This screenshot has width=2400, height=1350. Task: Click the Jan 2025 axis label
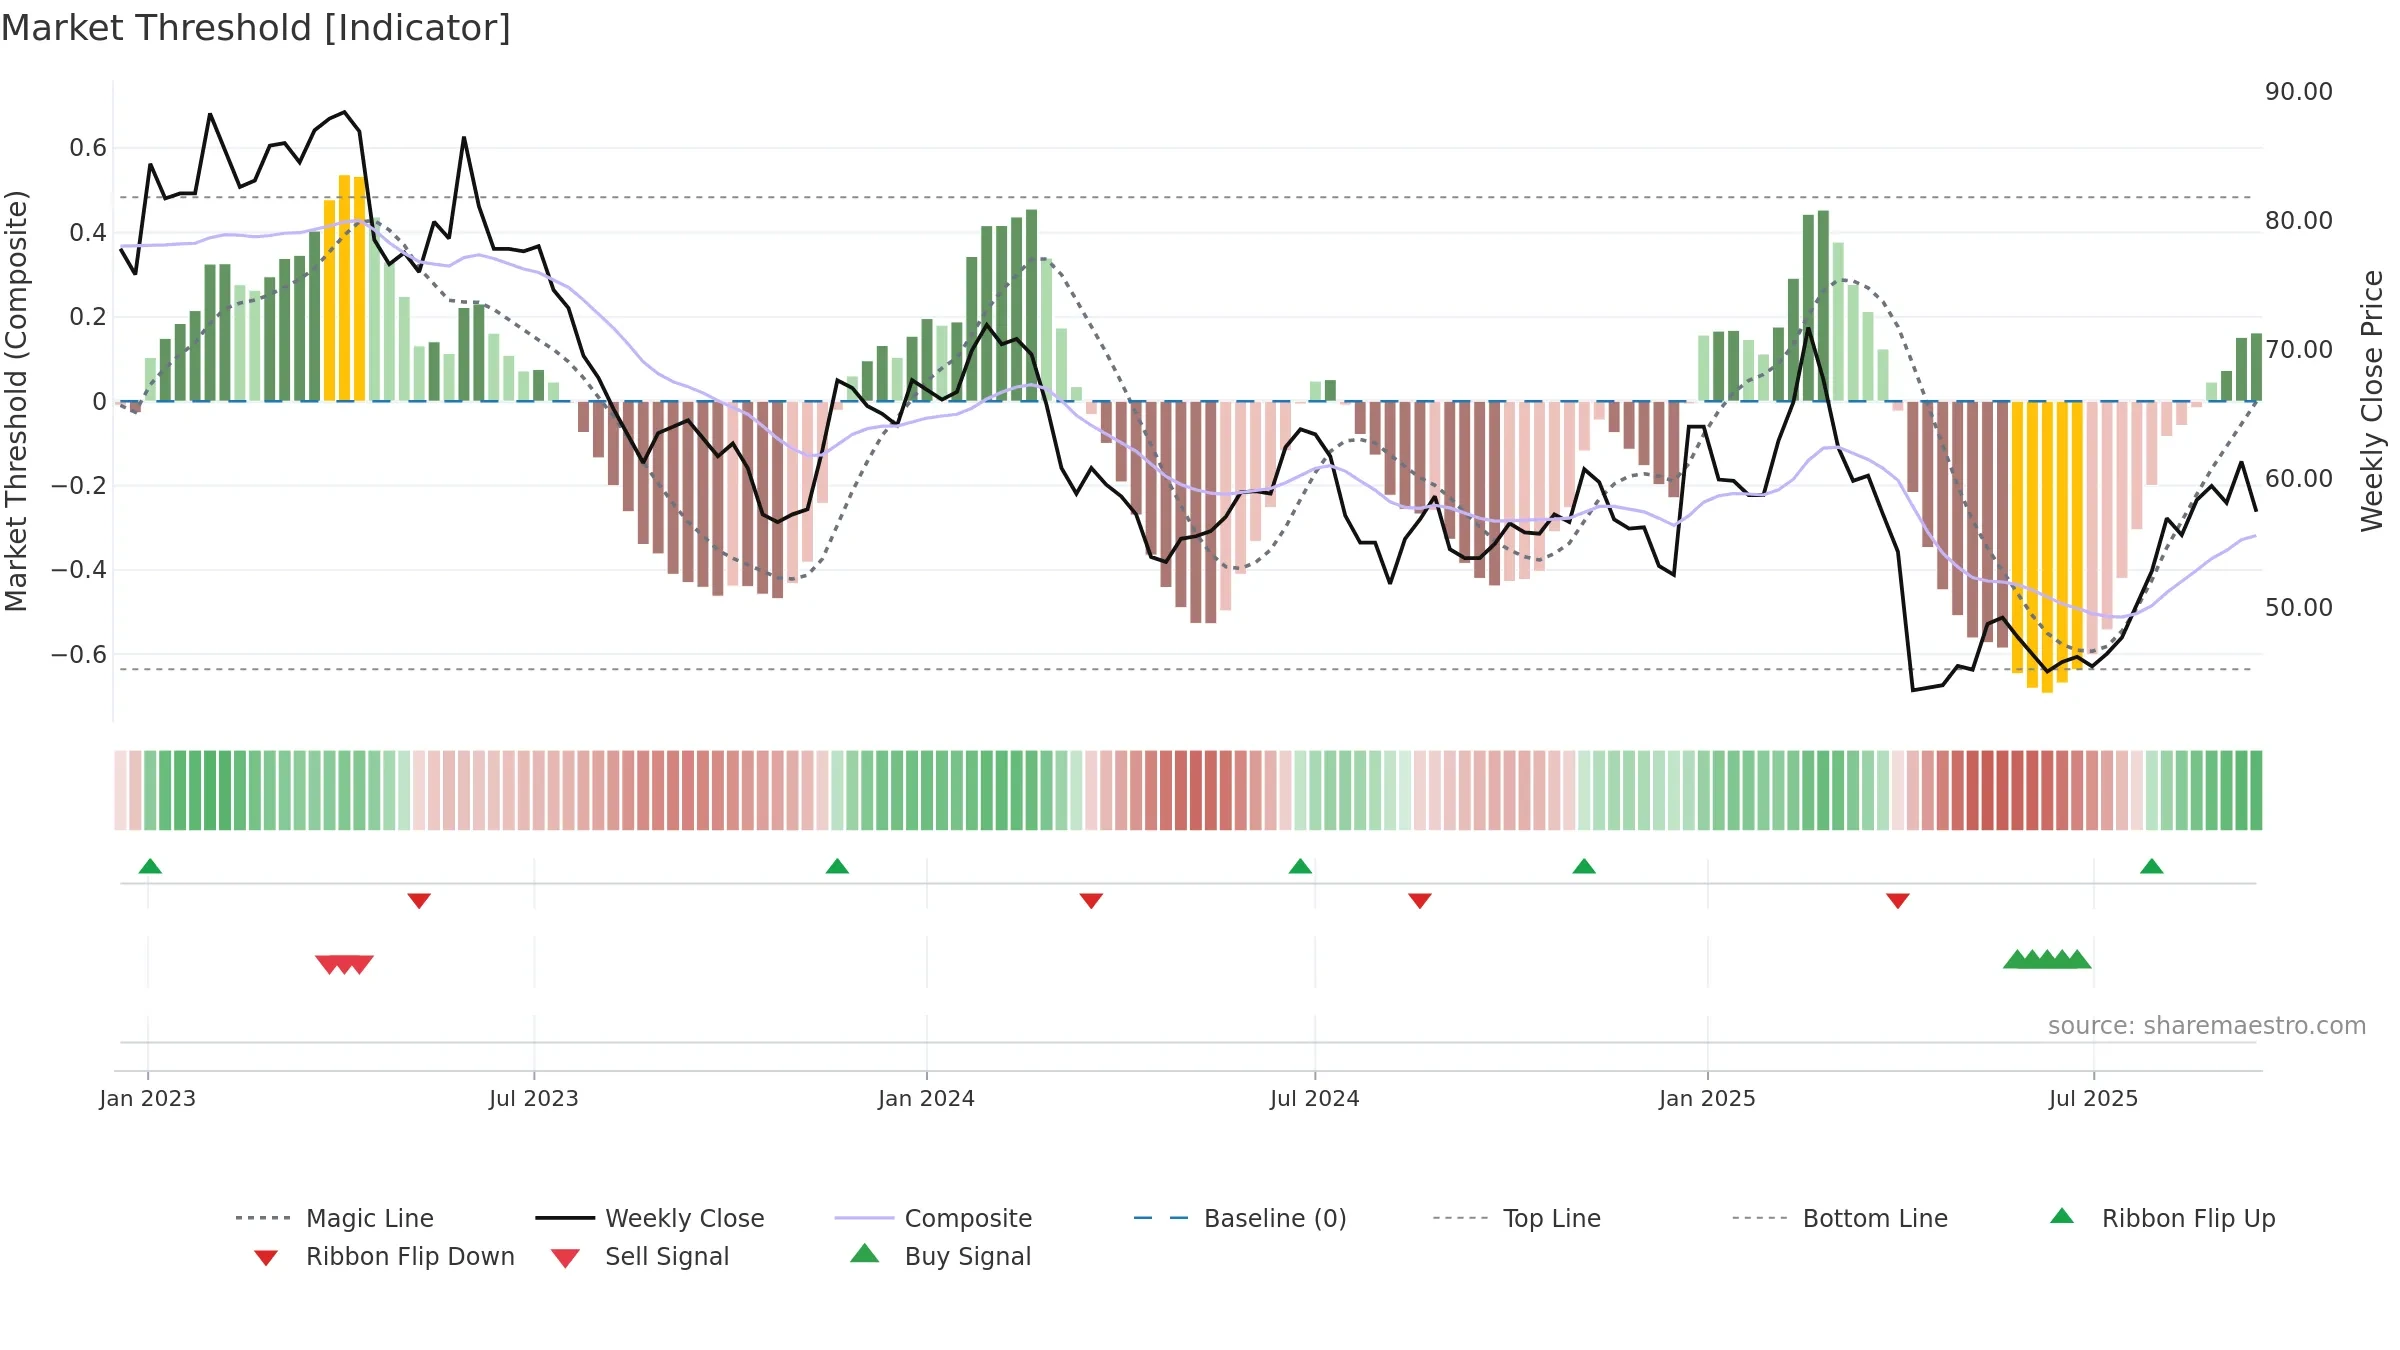[1707, 1098]
